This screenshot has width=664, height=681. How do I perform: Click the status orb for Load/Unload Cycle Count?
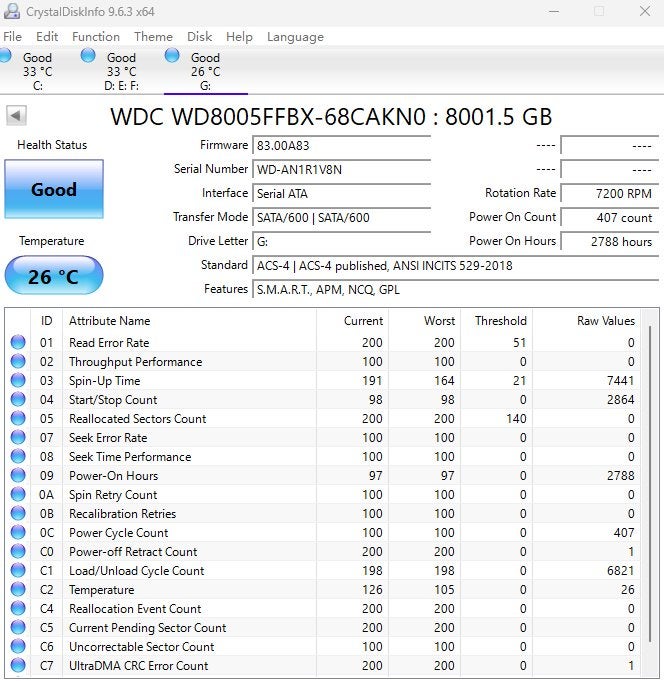pyautogui.click(x=18, y=570)
